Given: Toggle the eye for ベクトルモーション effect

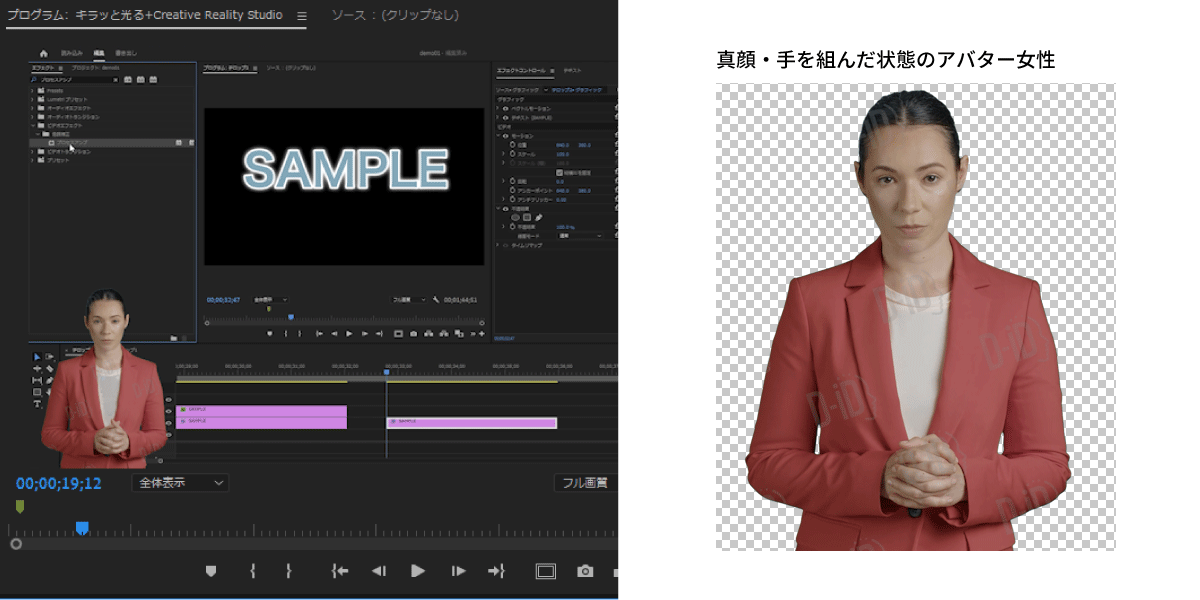Looking at the screenshot, I should (x=504, y=109).
